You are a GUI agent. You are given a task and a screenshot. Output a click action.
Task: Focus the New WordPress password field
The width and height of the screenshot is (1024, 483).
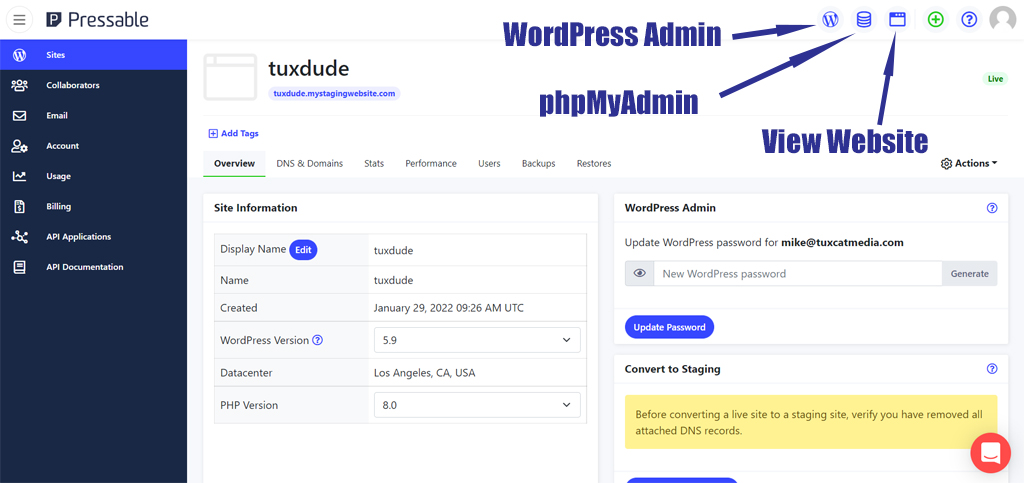pos(798,273)
